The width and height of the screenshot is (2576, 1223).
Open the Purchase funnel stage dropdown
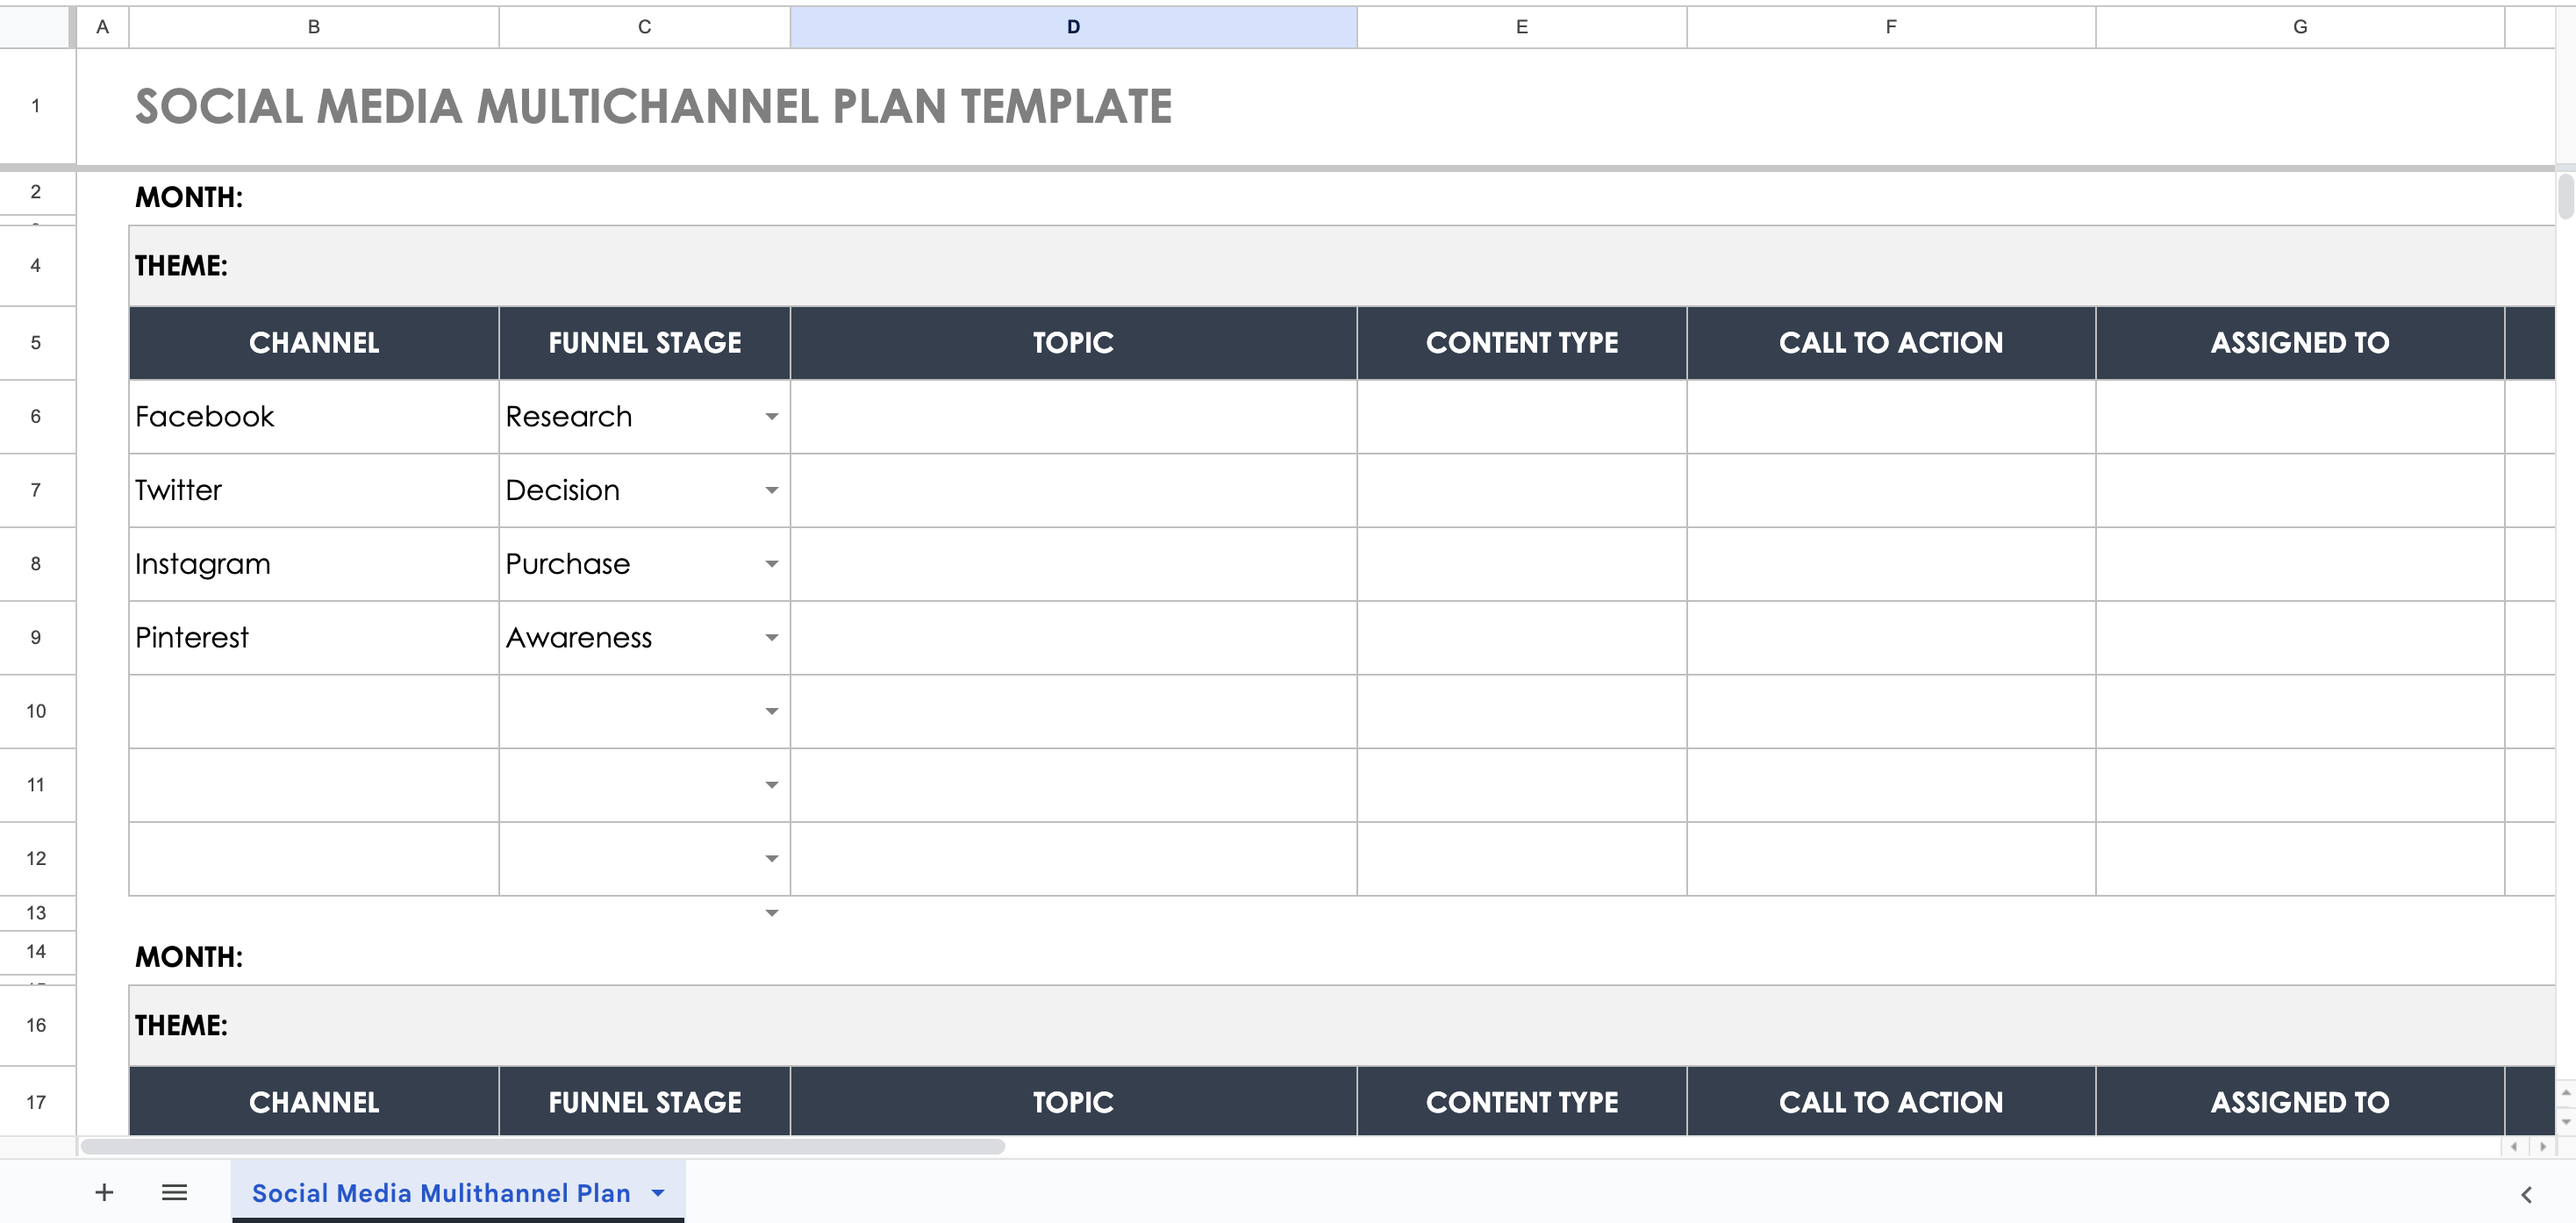771,564
